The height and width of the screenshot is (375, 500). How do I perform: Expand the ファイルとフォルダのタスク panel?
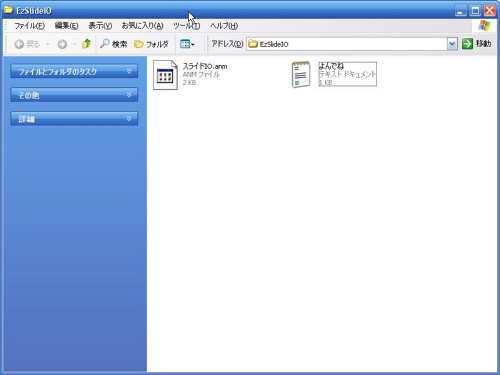74,71
